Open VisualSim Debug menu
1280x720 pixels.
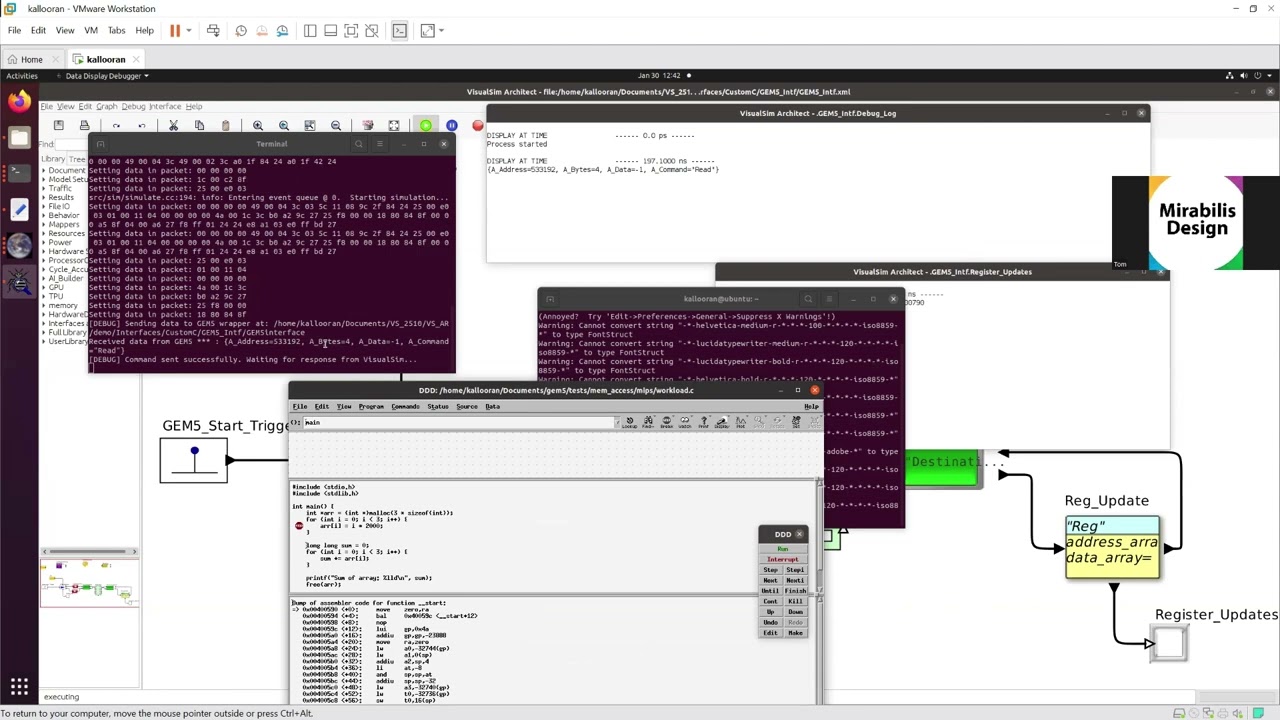(x=133, y=106)
